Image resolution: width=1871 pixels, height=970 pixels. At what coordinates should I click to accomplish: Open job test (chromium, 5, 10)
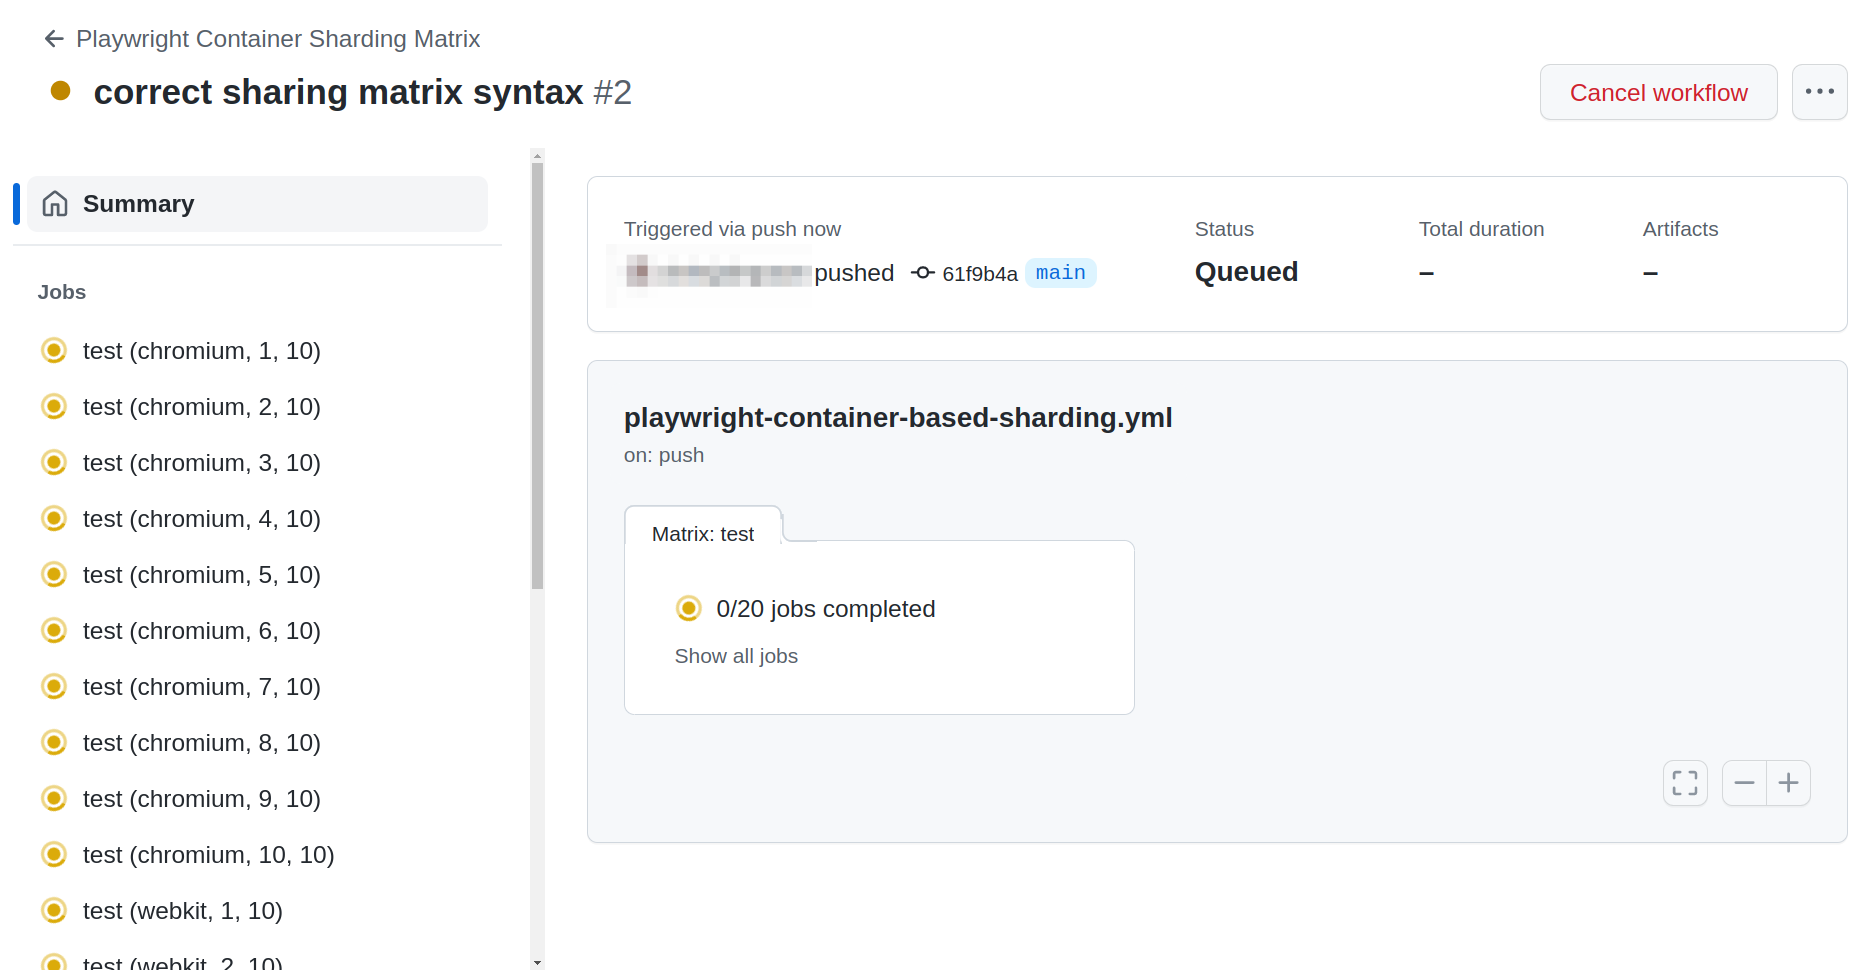coord(201,575)
